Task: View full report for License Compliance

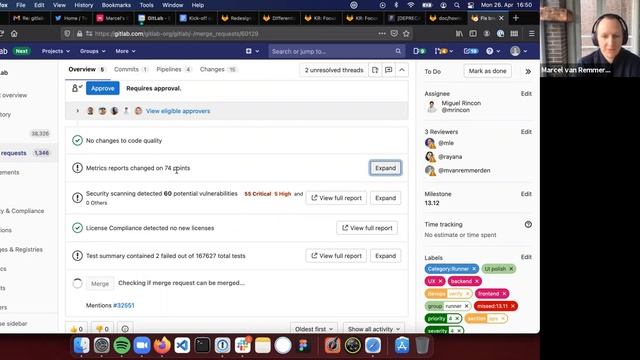Action: point(367,228)
